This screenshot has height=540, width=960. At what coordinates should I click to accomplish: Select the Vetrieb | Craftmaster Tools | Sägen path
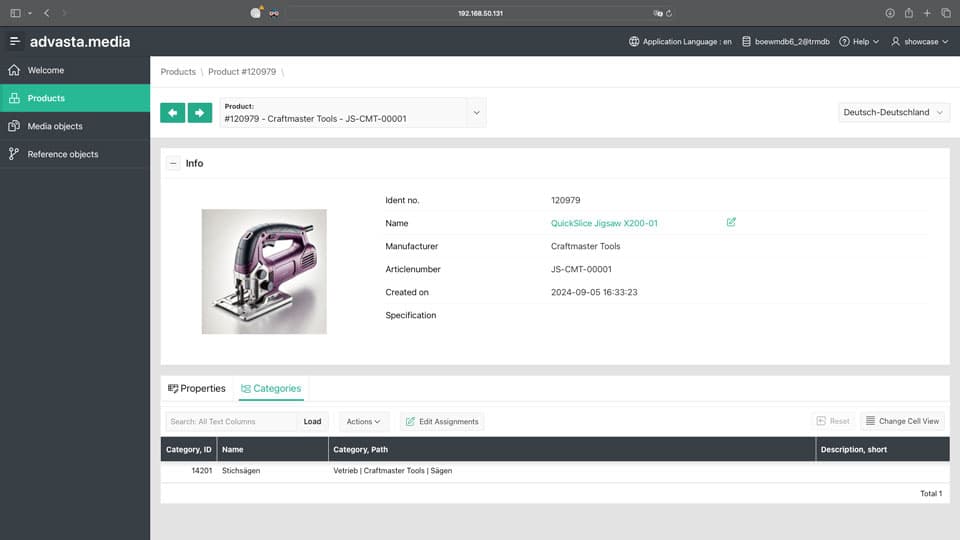(392, 471)
